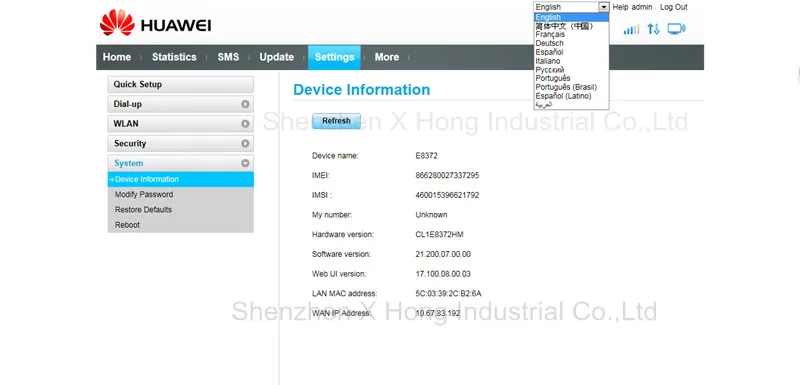Expand the WLAN section arrow
Viewport: 800px width, 385px height.
pos(245,124)
